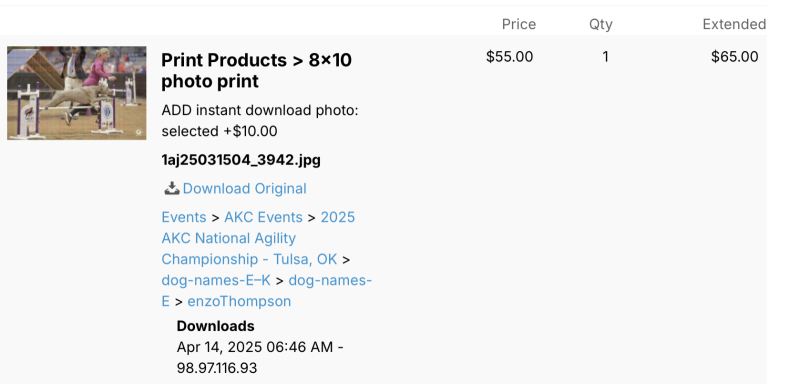Click the Qty column header
Image resolution: width=800 pixels, height=384 pixels.
click(601, 24)
